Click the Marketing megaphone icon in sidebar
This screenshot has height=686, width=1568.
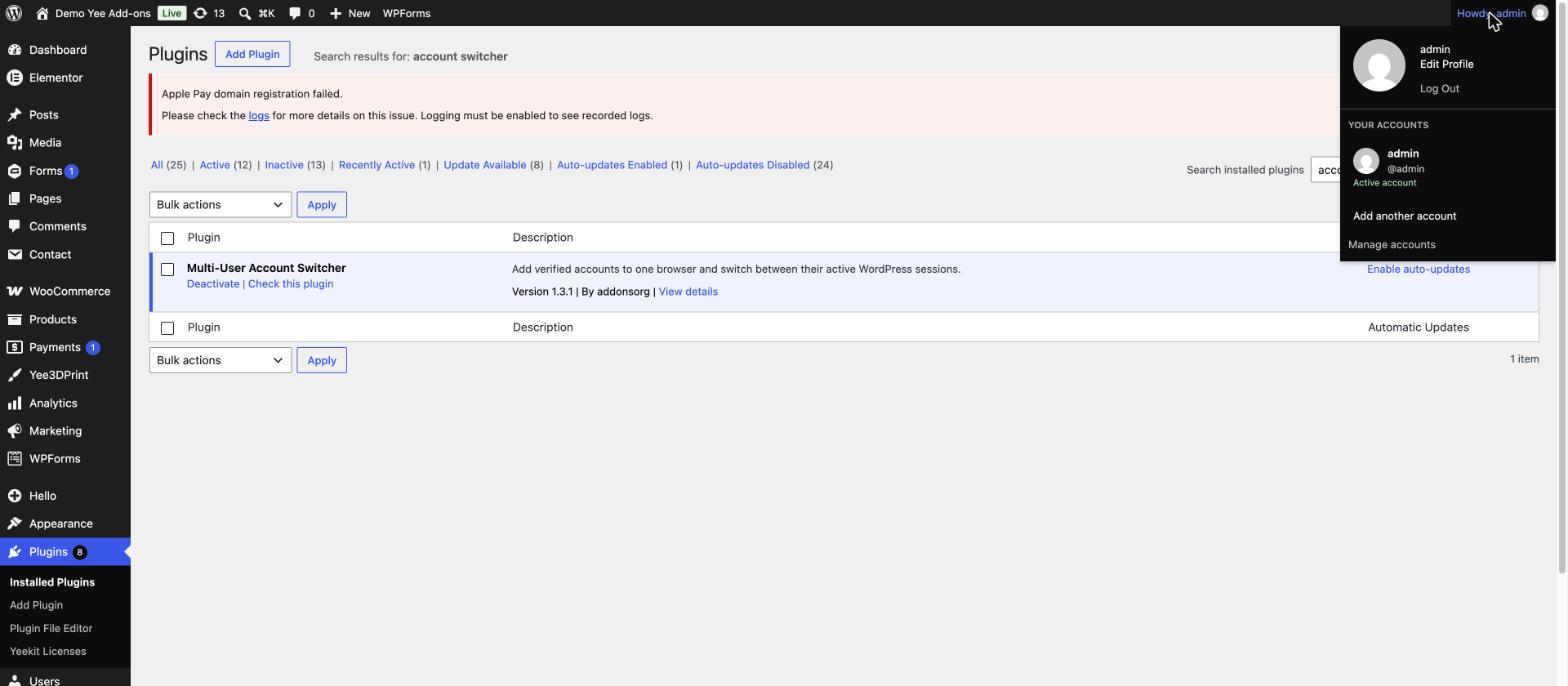click(14, 431)
